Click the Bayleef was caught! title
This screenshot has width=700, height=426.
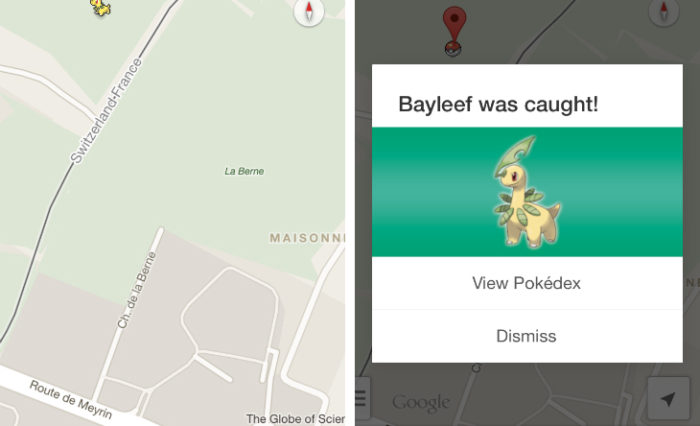pos(498,104)
